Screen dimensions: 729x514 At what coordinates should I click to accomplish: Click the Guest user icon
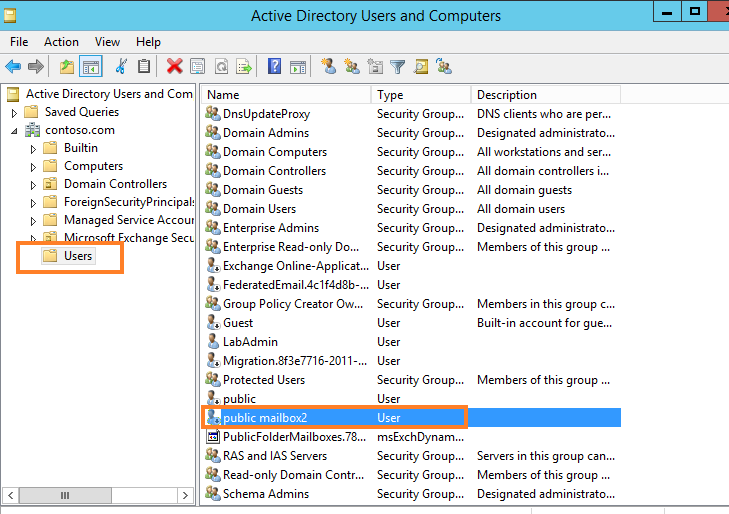coord(213,323)
